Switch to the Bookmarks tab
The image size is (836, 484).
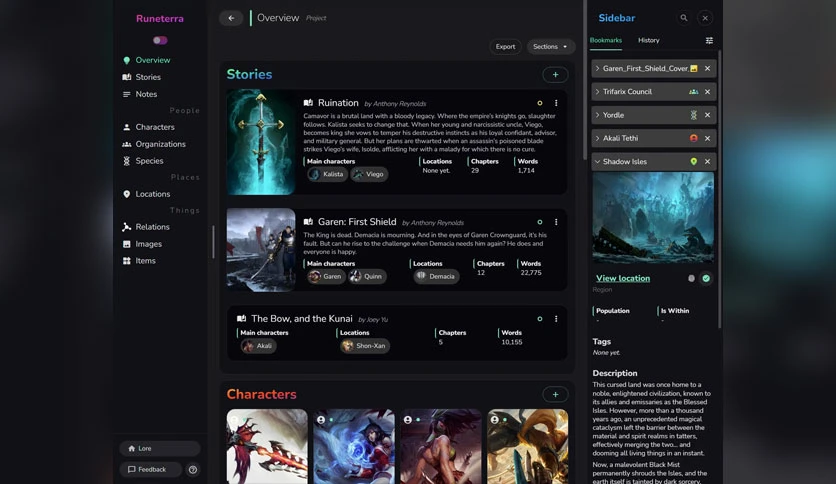click(x=606, y=41)
